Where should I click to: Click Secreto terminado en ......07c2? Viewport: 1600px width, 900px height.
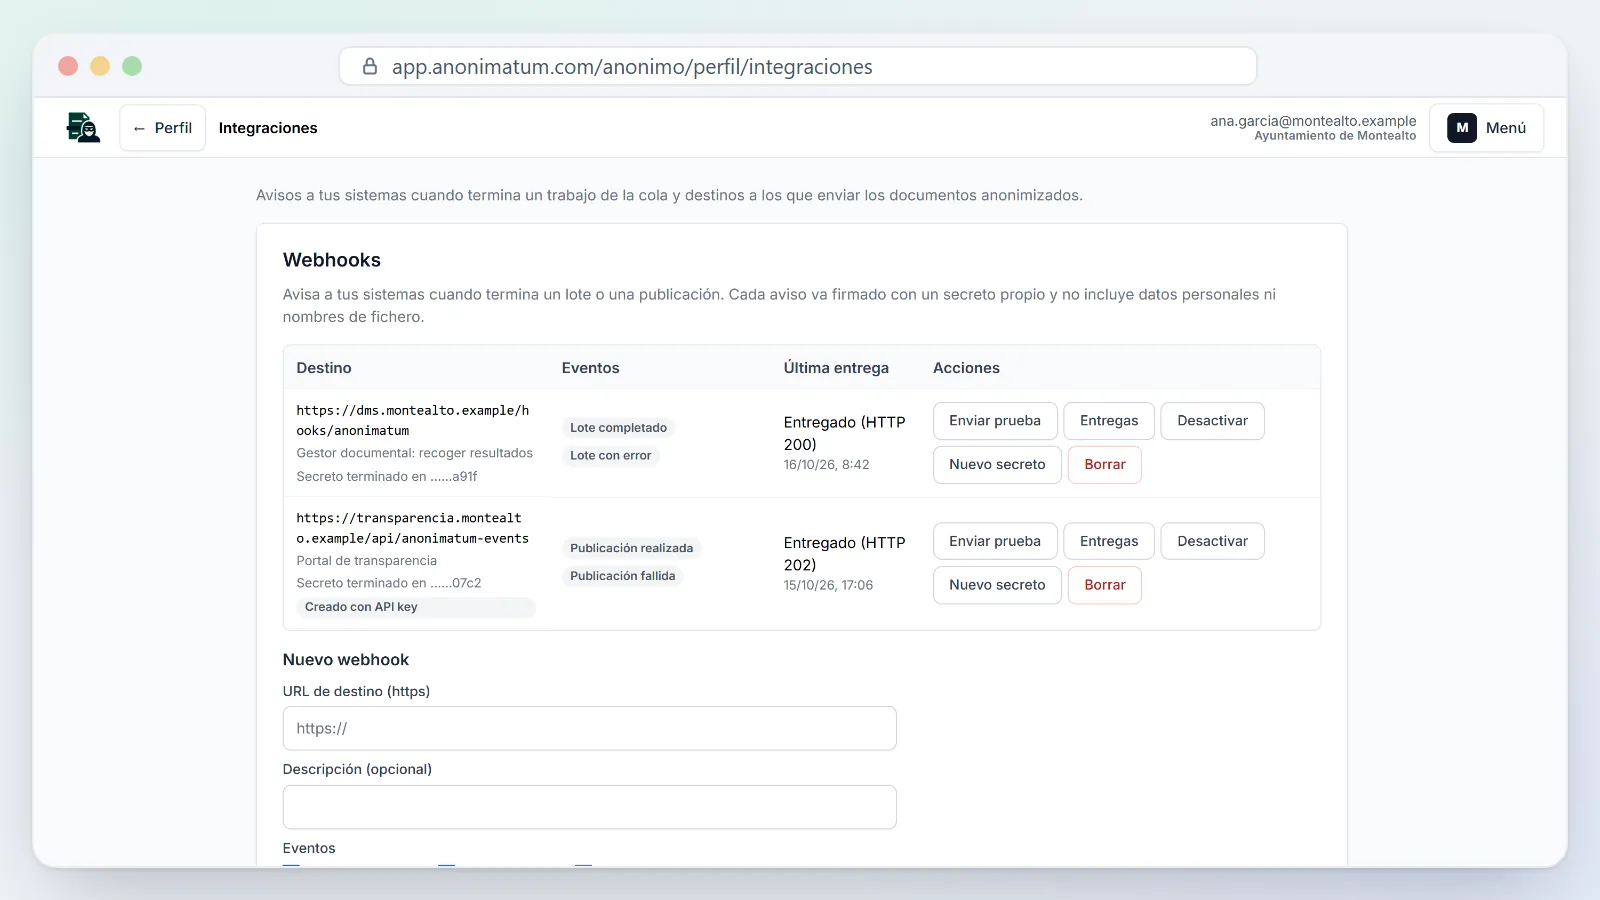pos(388,583)
